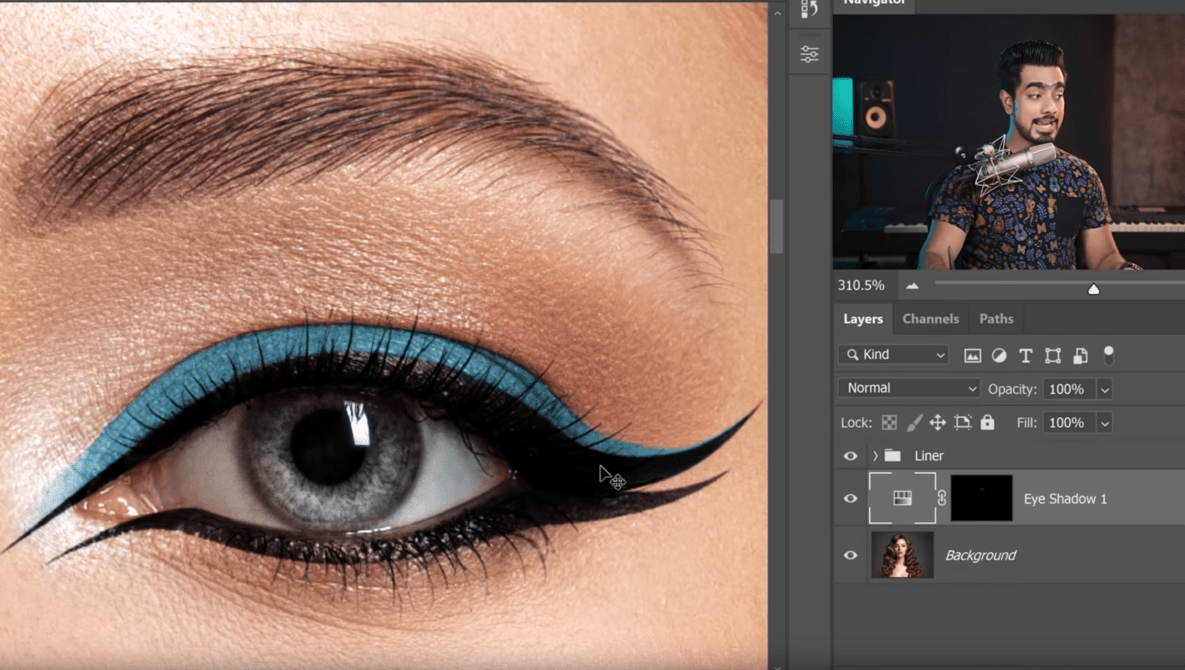
Task: Click the Navigator zoom slider handle
Action: (x=1093, y=288)
